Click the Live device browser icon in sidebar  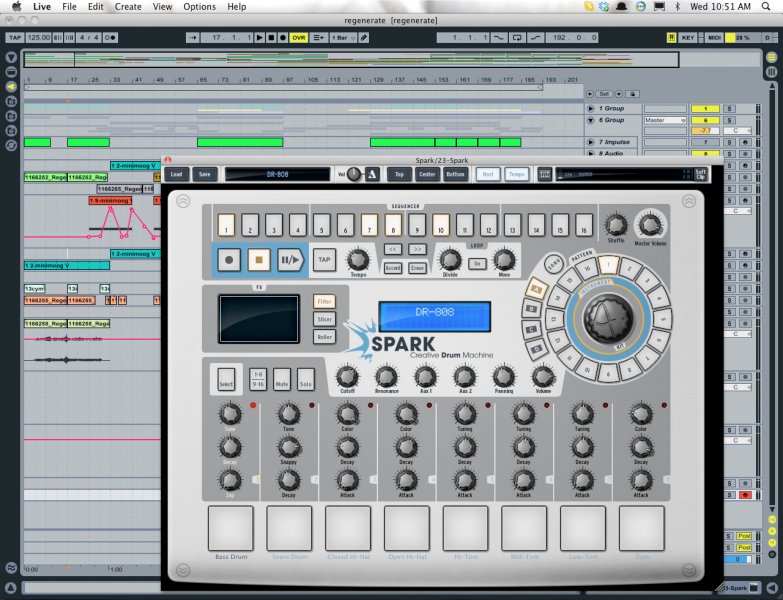click(x=11, y=72)
